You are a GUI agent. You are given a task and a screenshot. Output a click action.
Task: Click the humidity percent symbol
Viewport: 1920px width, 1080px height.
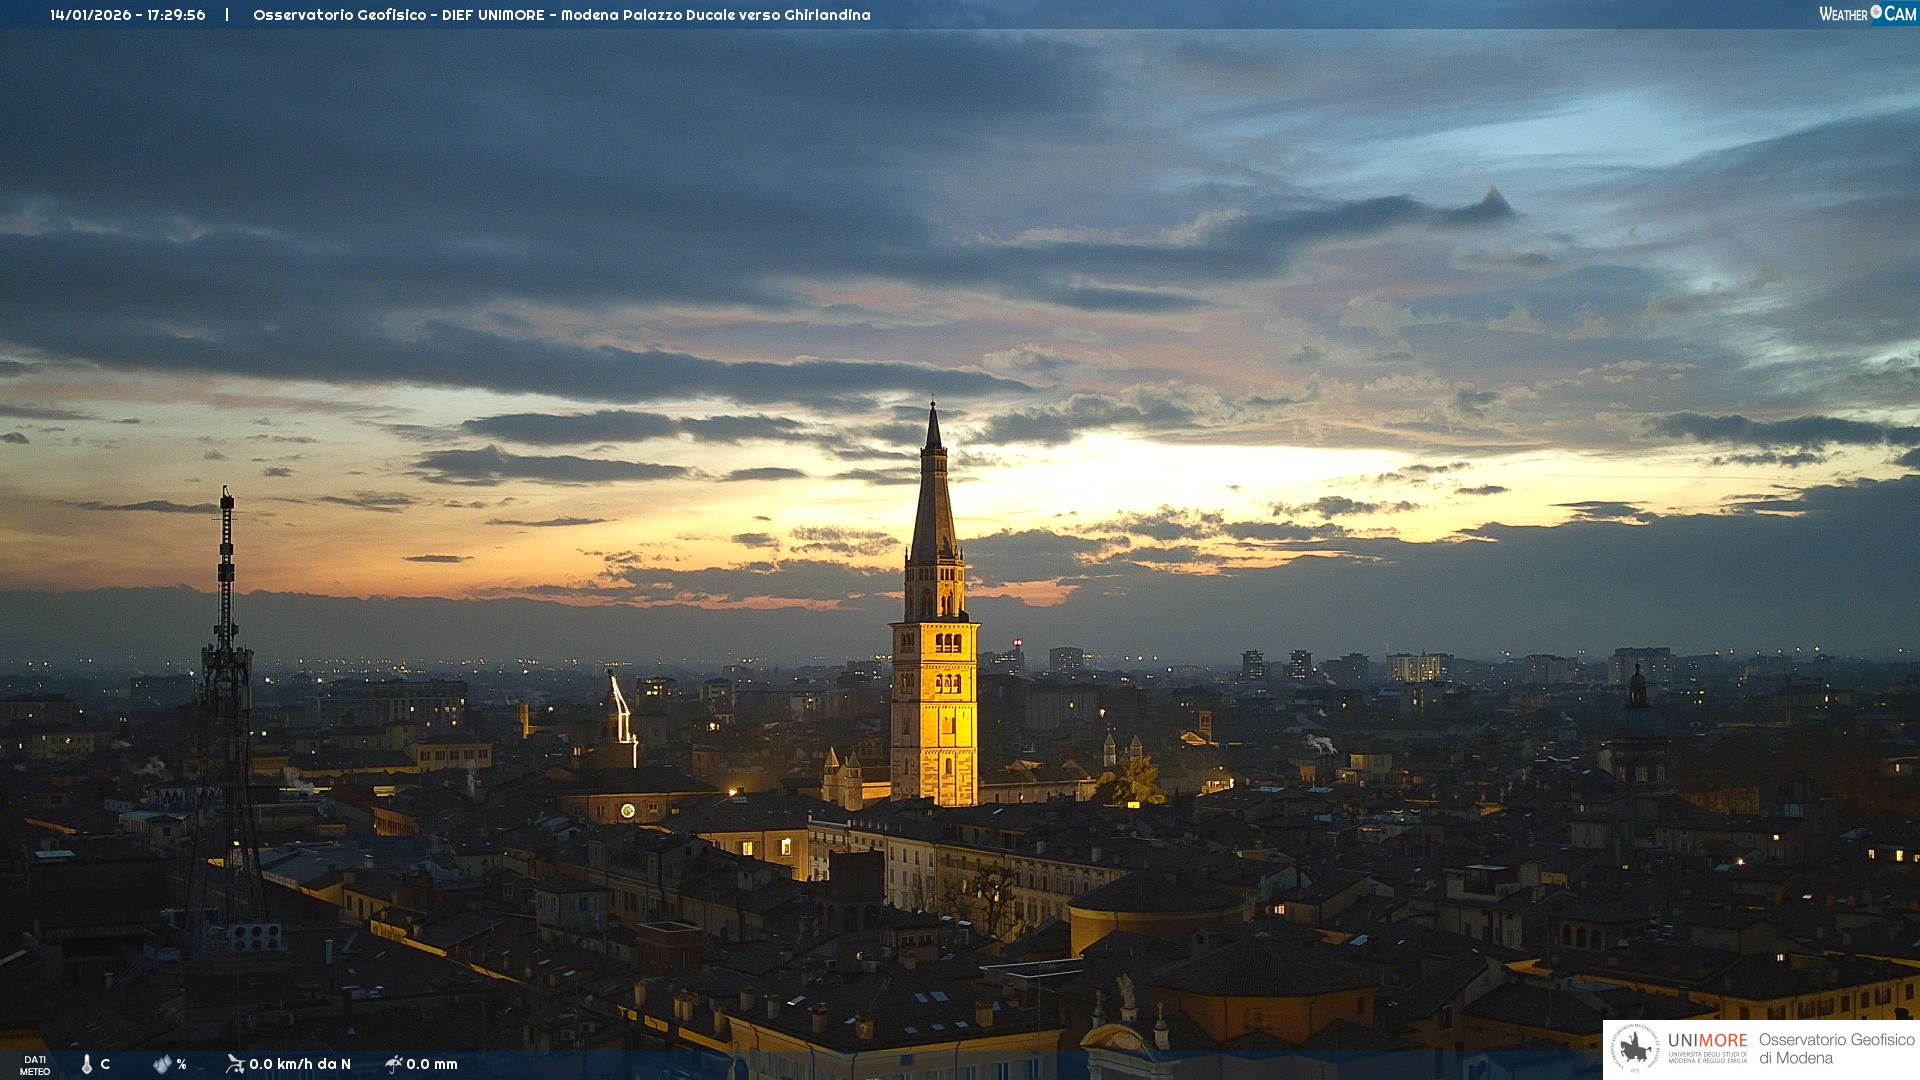tap(181, 1064)
